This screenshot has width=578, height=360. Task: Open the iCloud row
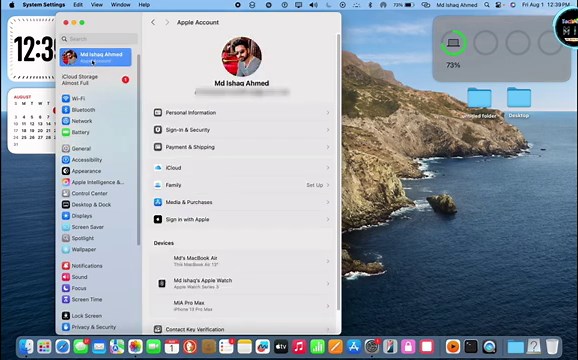click(241, 168)
